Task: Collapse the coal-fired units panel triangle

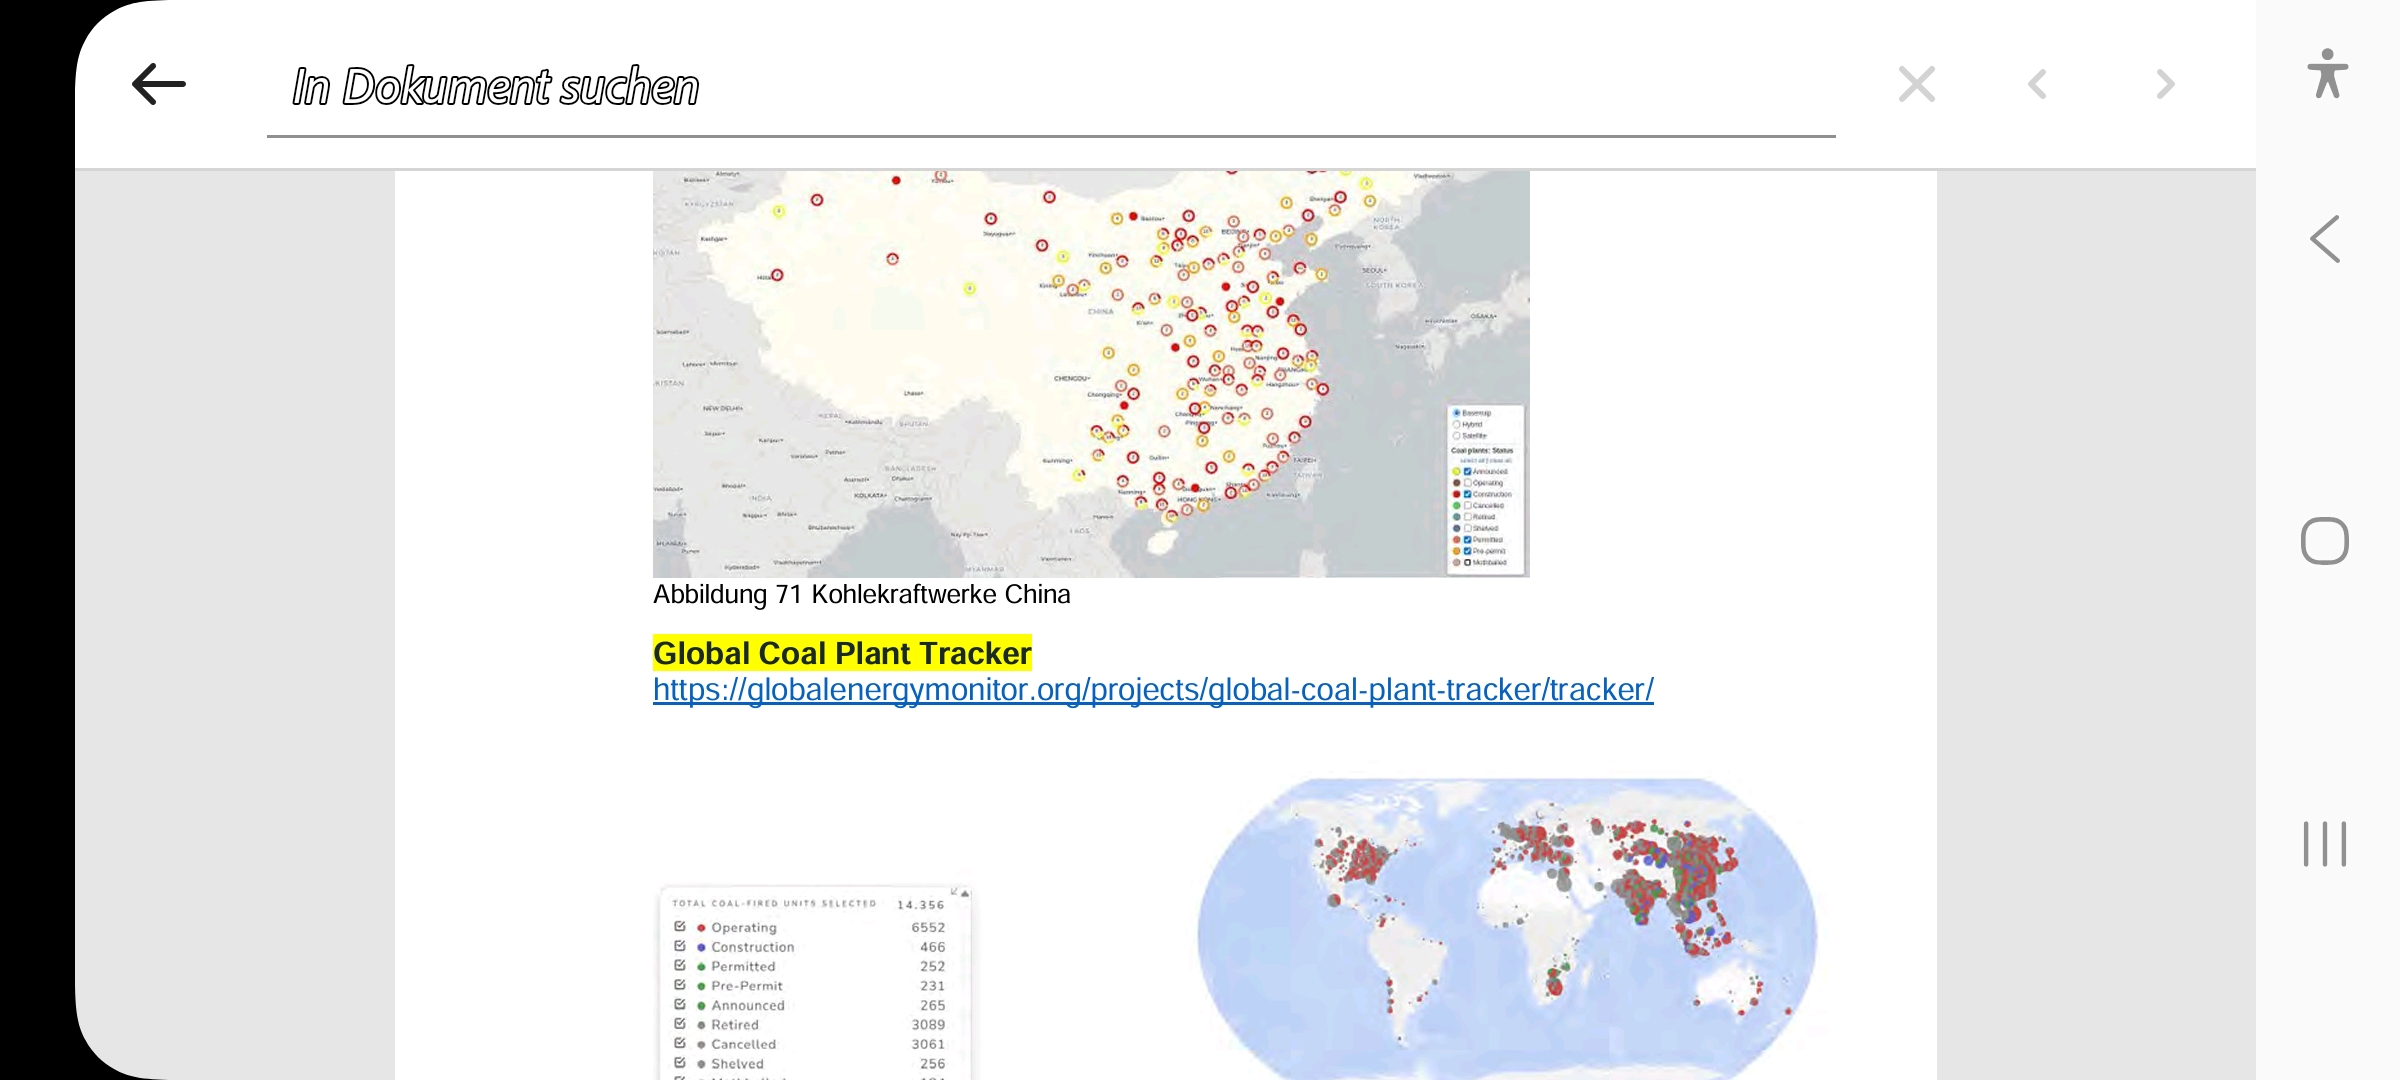Action: tap(964, 893)
